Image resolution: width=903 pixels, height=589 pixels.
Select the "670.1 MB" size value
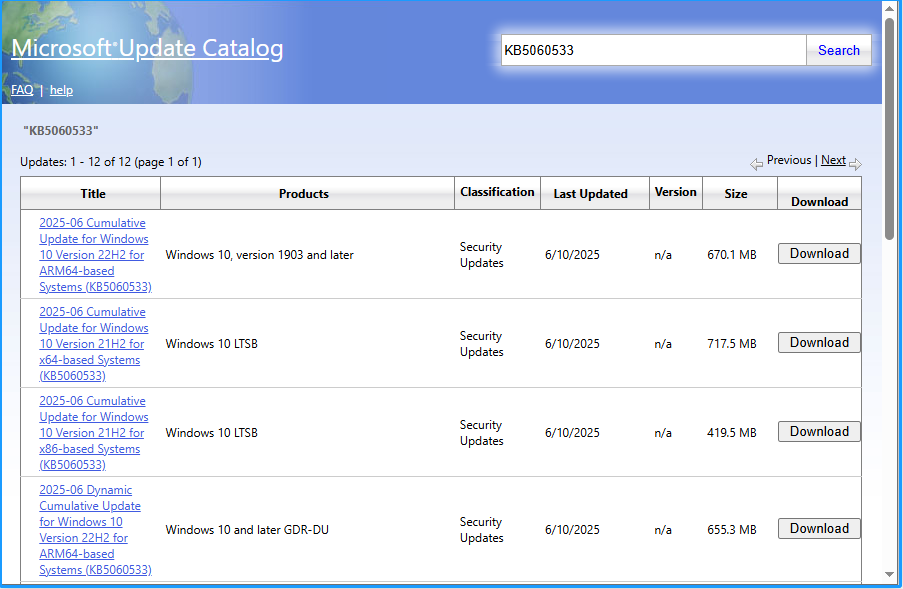(x=731, y=254)
